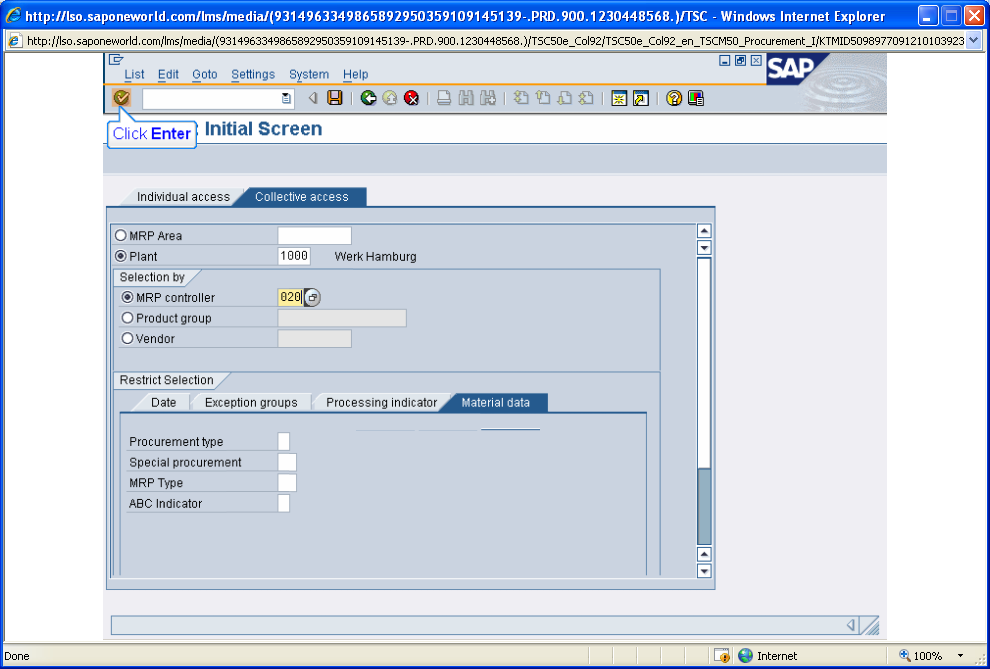Click the browser address URL field
The height and width of the screenshot is (669, 990).
496,41
